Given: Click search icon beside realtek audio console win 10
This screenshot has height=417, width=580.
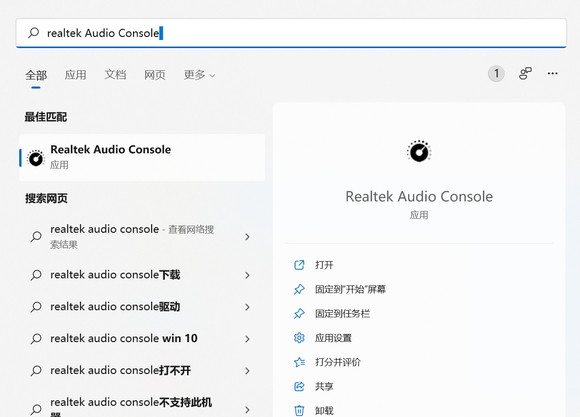Looking at the screenshot, I should pyautogui.click(x=36, y=339).
